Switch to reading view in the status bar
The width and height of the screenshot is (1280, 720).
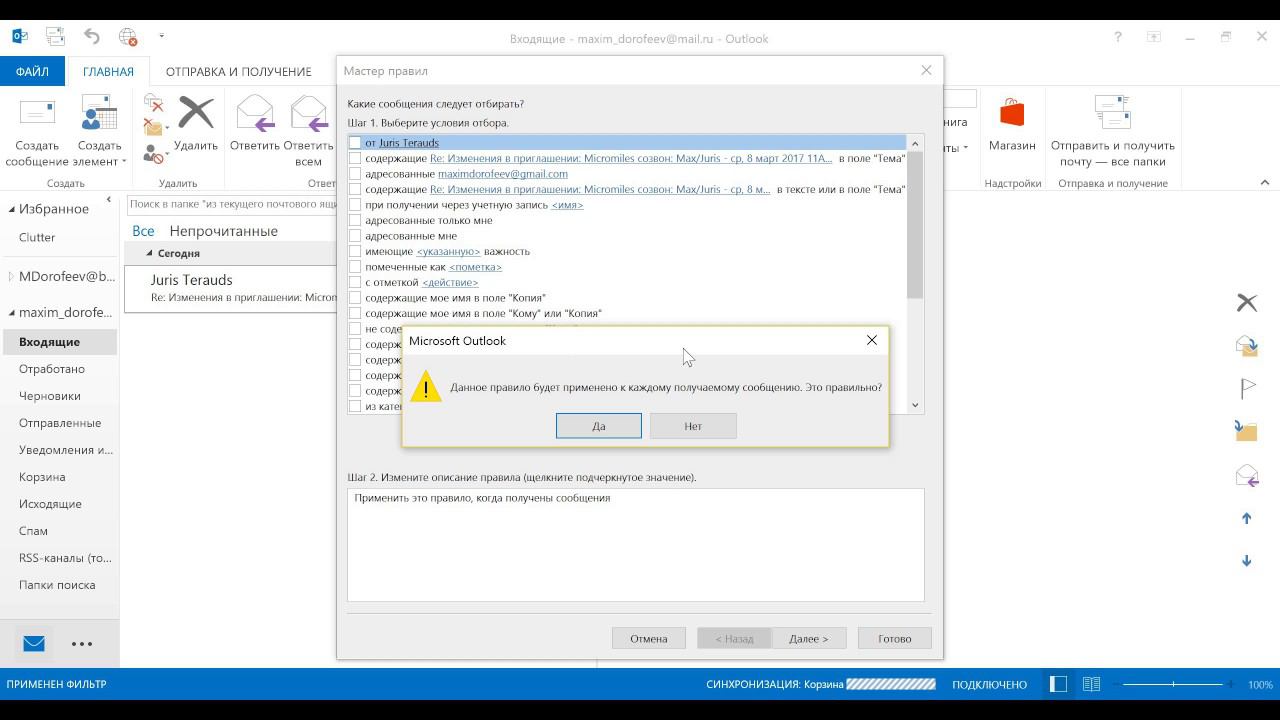click(x=1091, y=684)
